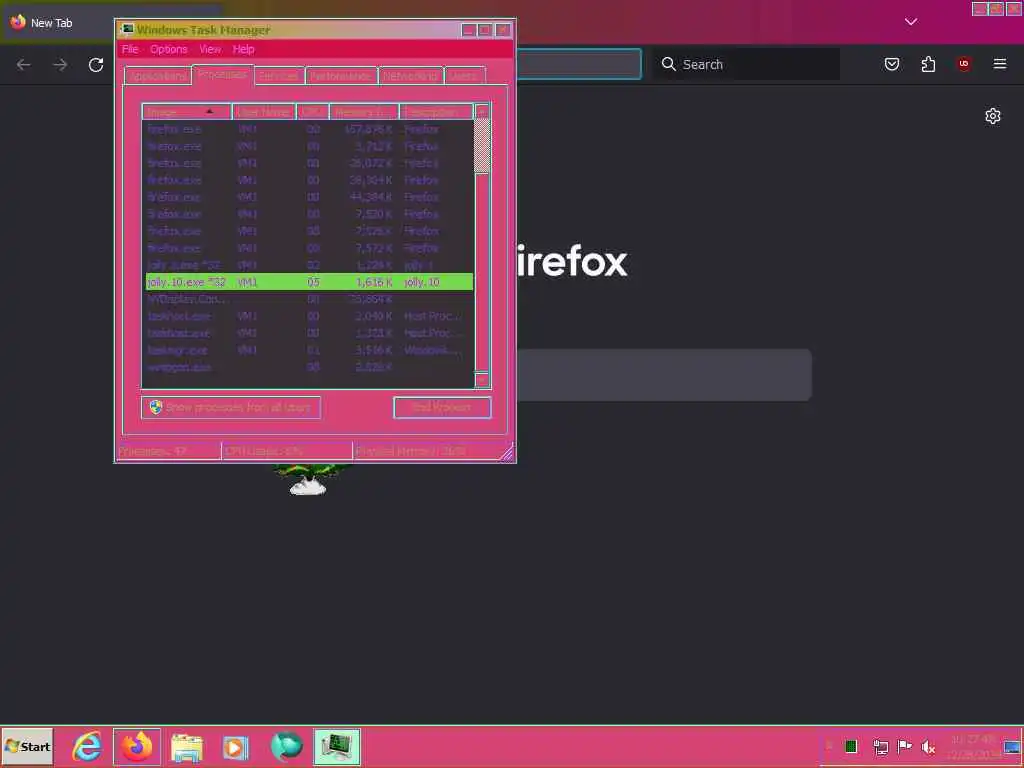Sort by the Image Name column header
This screenshot has height=768, width=1024.
pyautogui.click(x=187, y=112)
